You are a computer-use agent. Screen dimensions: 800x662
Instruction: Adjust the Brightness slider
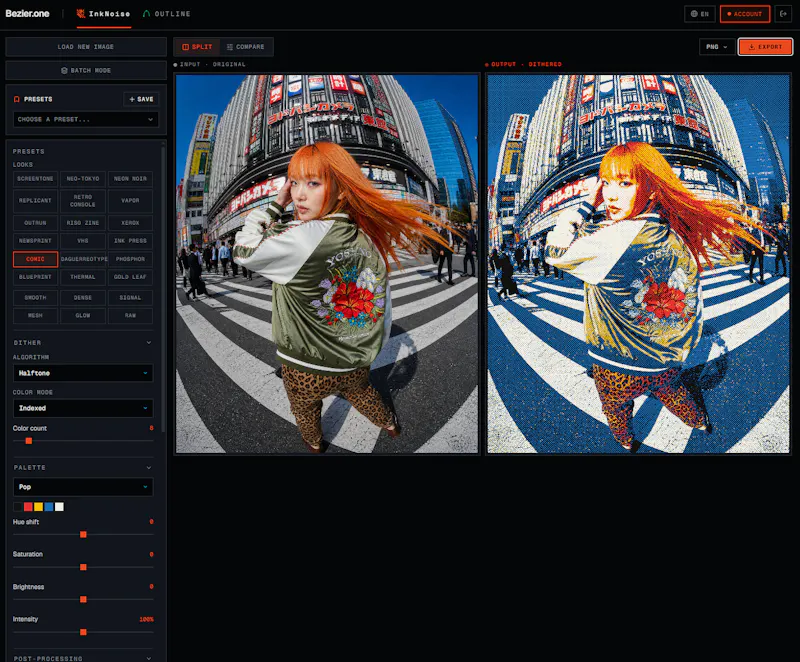point(83,599)
